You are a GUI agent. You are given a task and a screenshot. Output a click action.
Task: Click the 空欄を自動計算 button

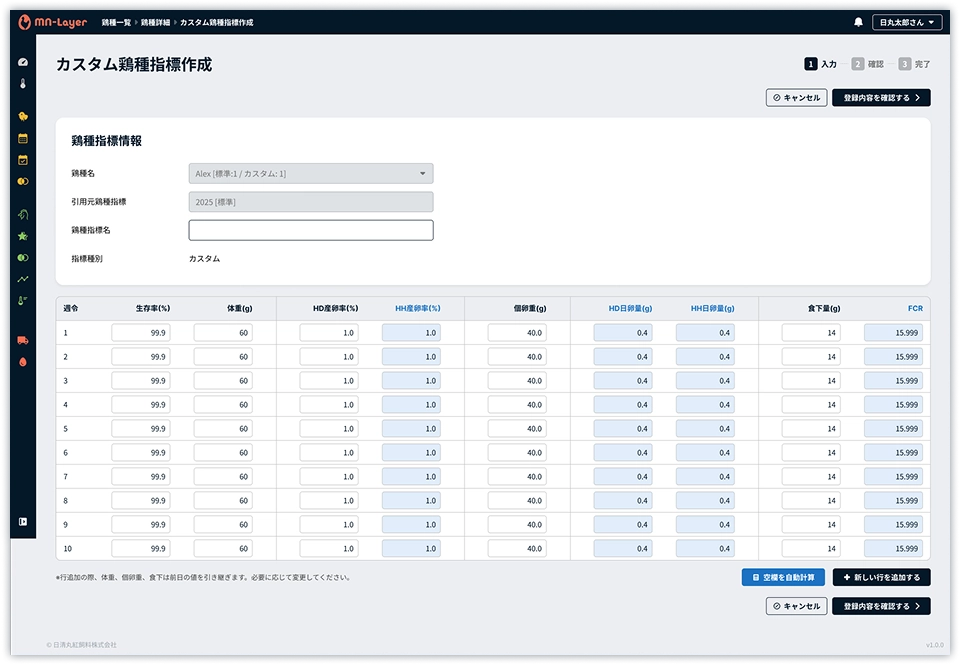pos(783,577)
